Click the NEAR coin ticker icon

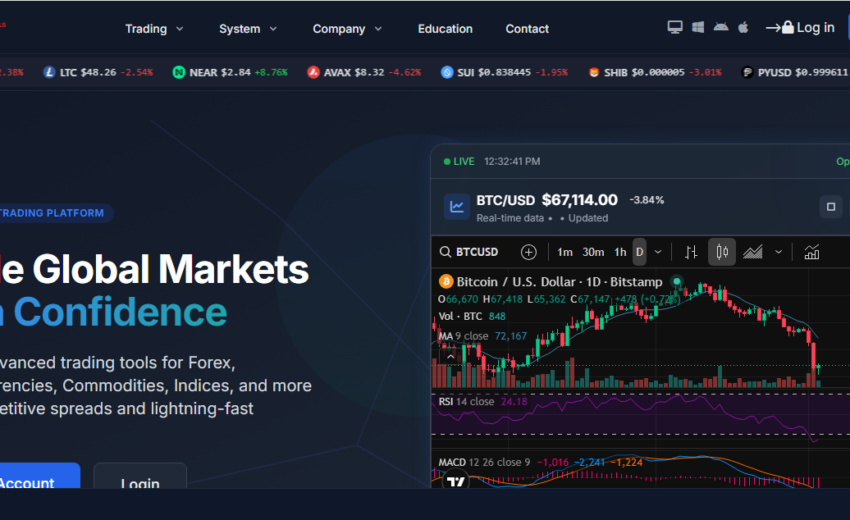(178, 72)
